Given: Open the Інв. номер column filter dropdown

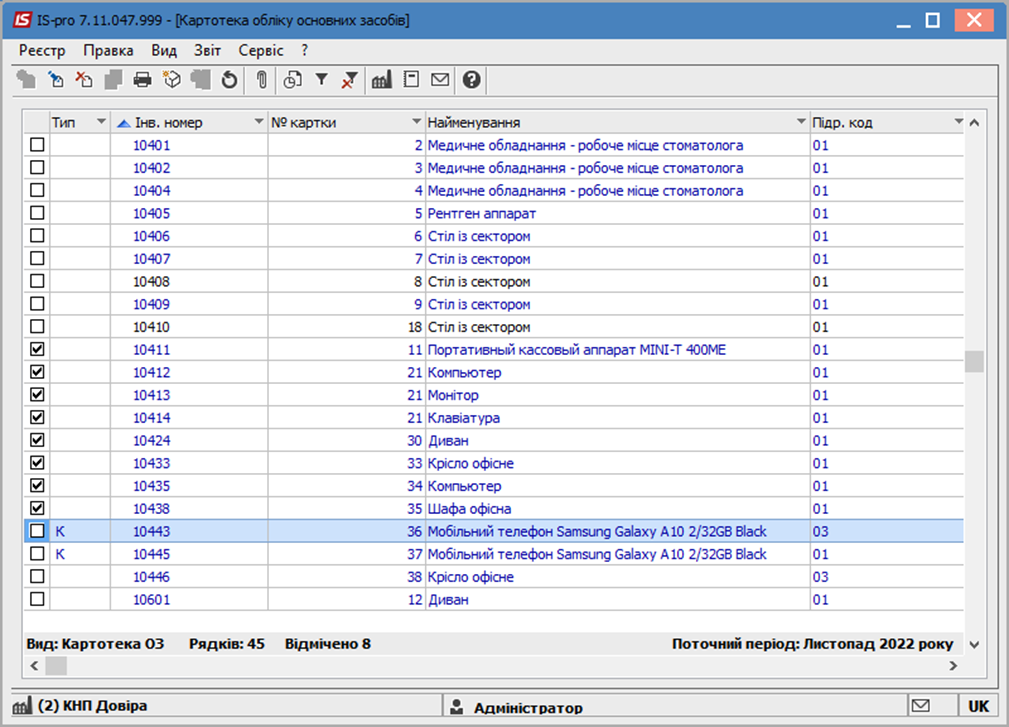Looking at the screenshot, I should (259, 122).
